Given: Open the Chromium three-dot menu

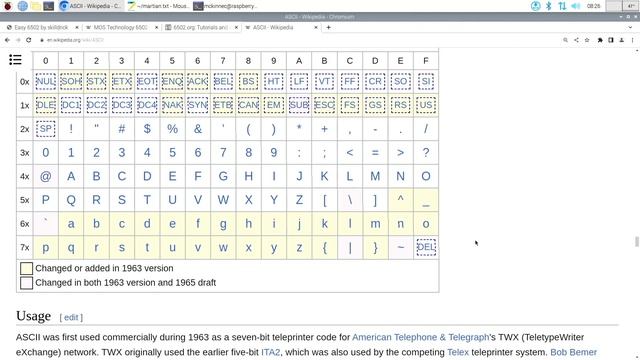Looking at the screenshot, I should click(x=632, y=40).
